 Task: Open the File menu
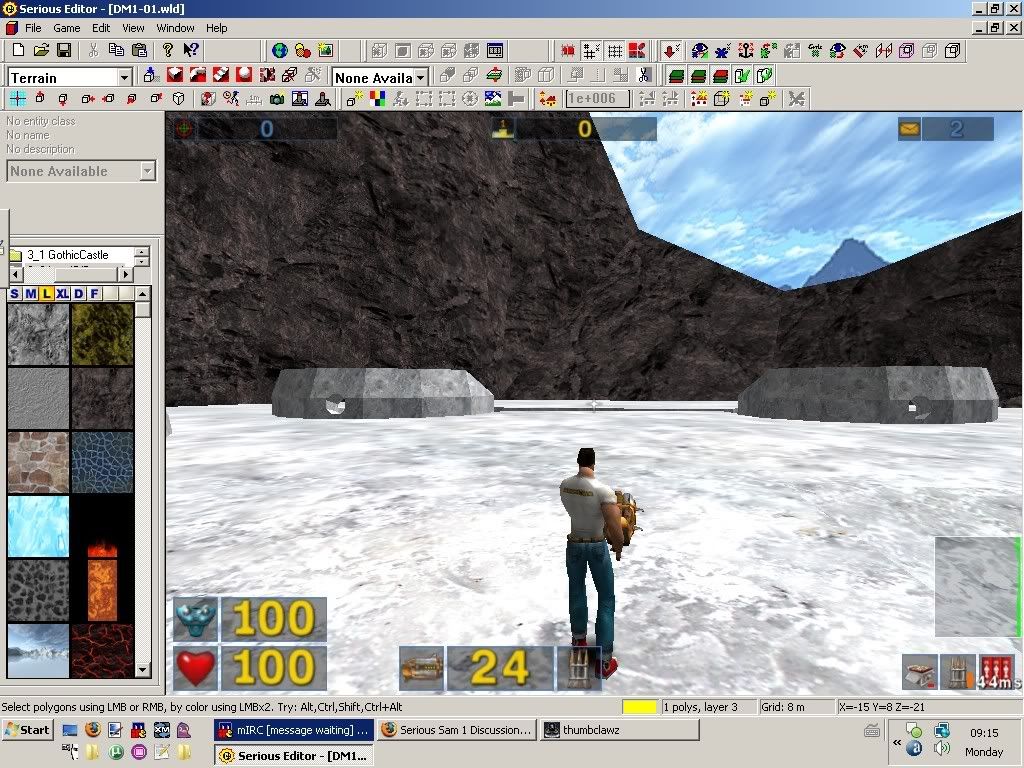(33, 28)
